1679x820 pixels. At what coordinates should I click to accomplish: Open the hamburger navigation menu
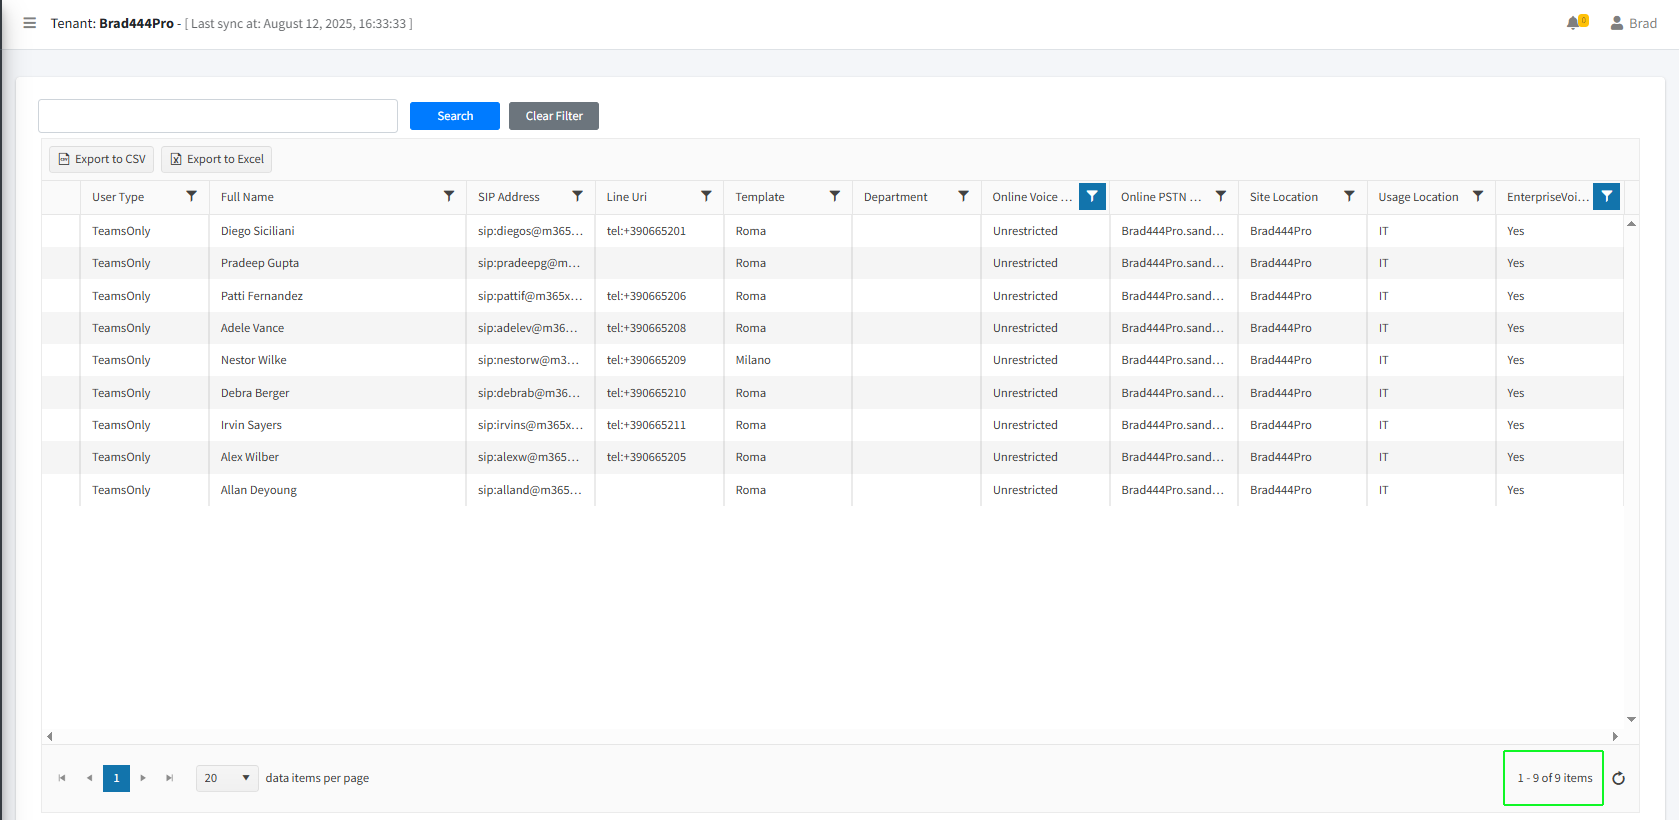[x=30, y=23]
